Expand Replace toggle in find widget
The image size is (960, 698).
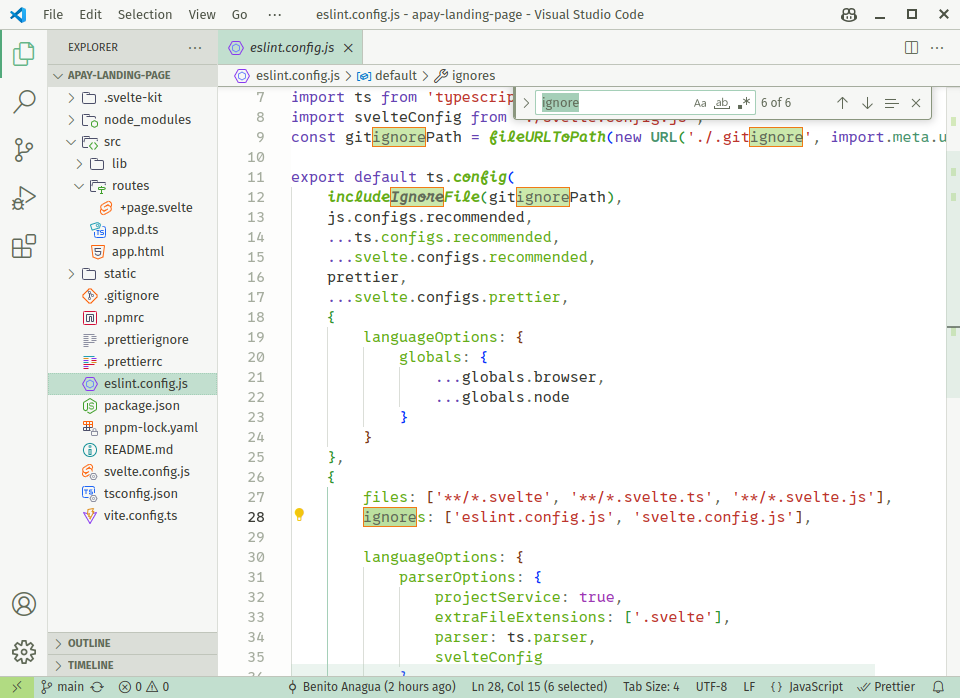pos(526,103)
